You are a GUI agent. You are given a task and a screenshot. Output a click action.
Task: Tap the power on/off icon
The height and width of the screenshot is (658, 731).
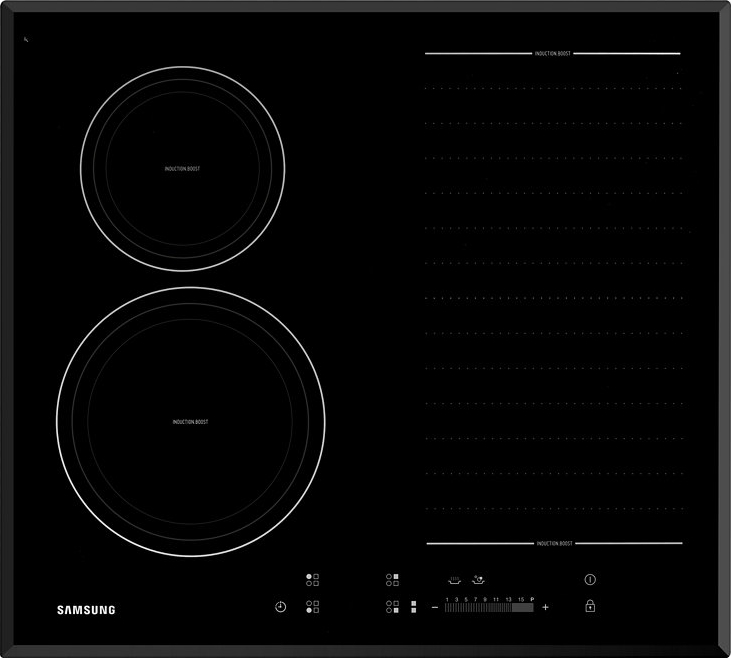590,580
